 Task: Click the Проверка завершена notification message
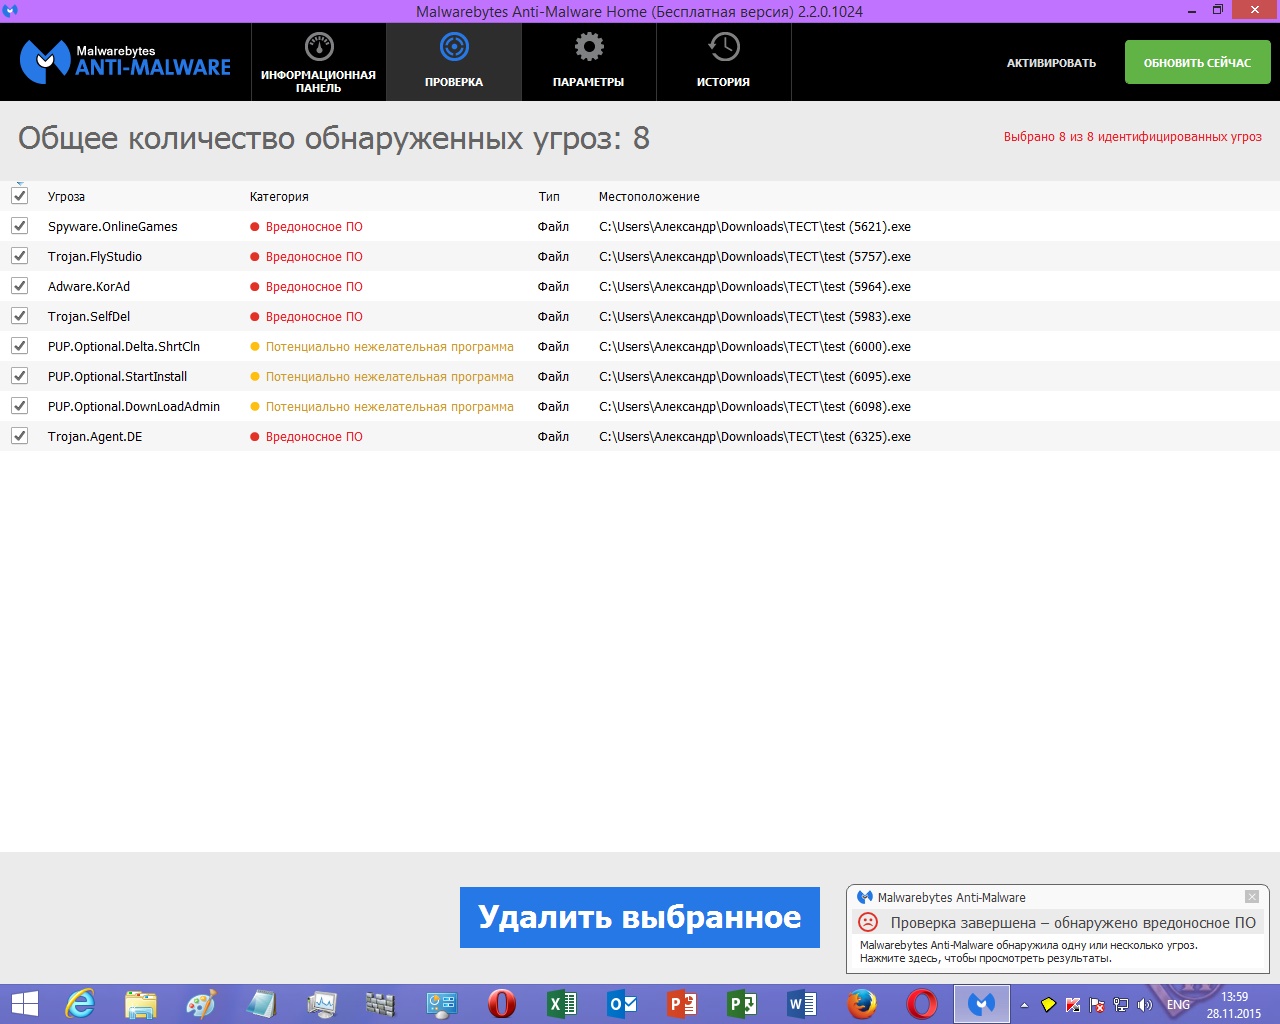click(1073, 923)
